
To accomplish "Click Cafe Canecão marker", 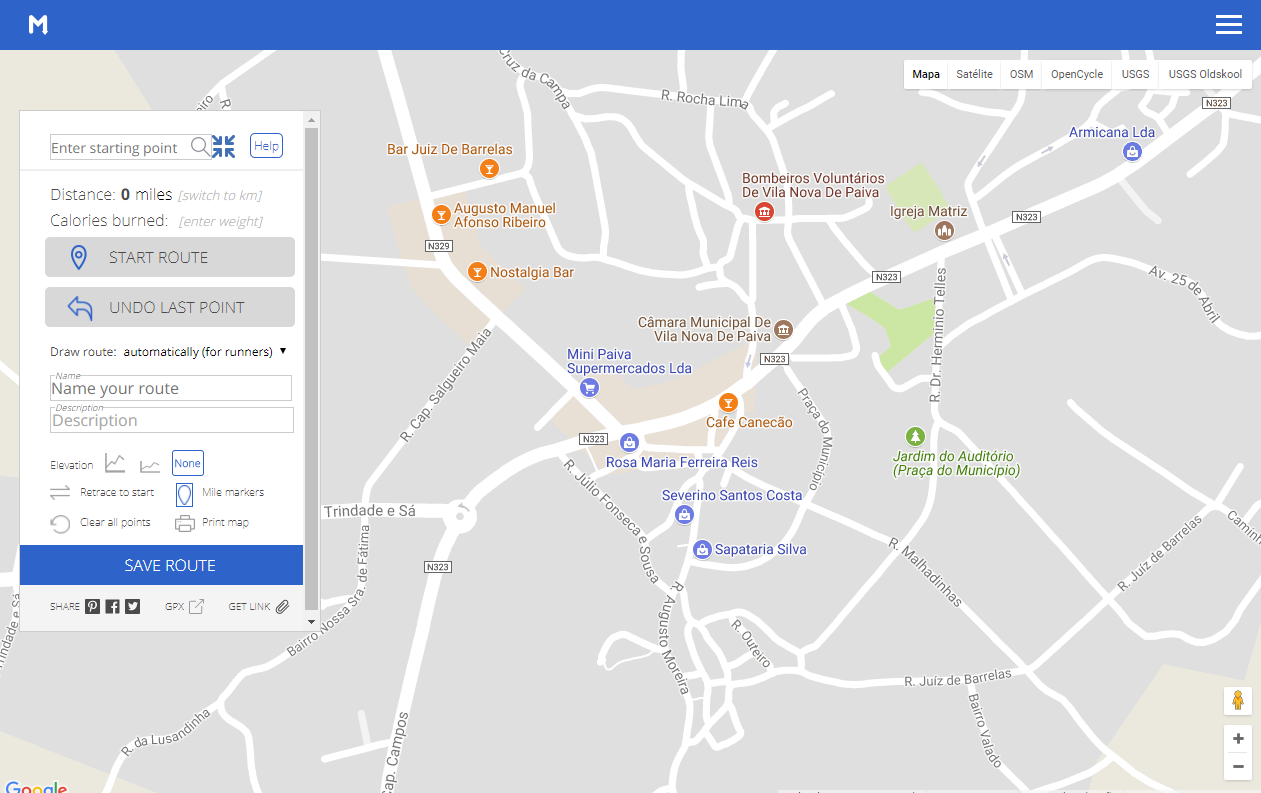I will pyautogui.click(x=728, y=402).
